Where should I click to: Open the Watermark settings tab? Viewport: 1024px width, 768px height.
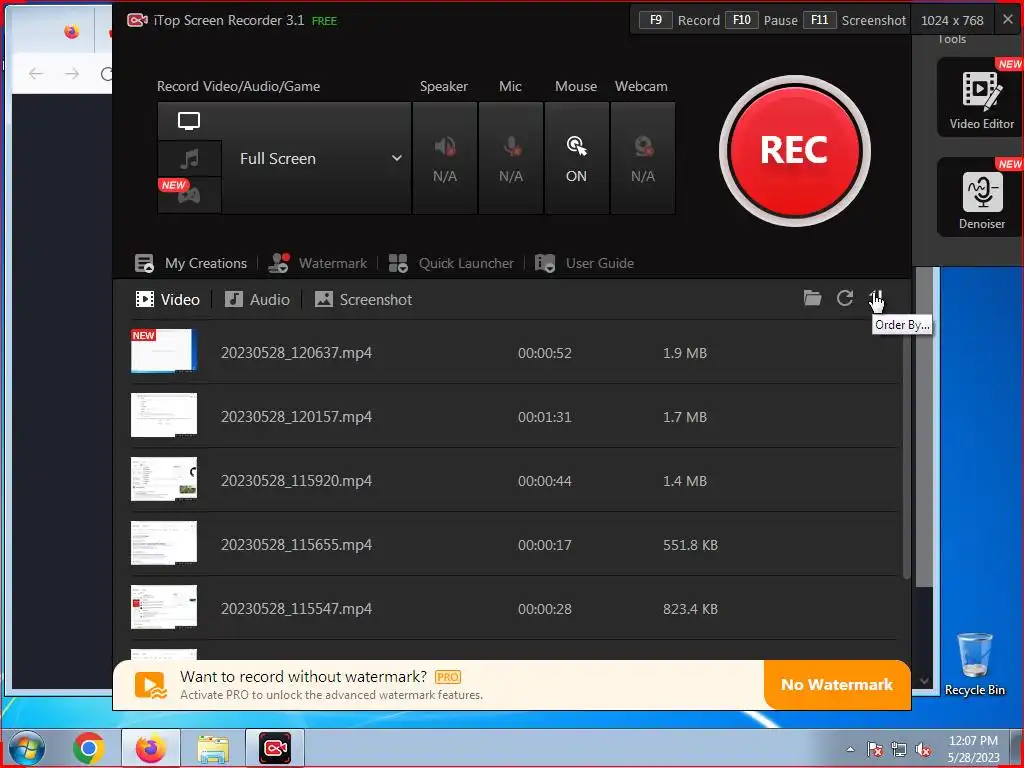(318, 263)
